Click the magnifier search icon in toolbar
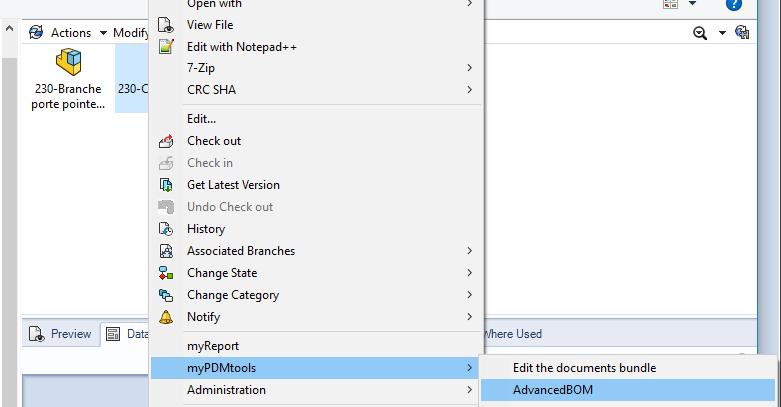The image size is (781, 407). tap(701, 33)
